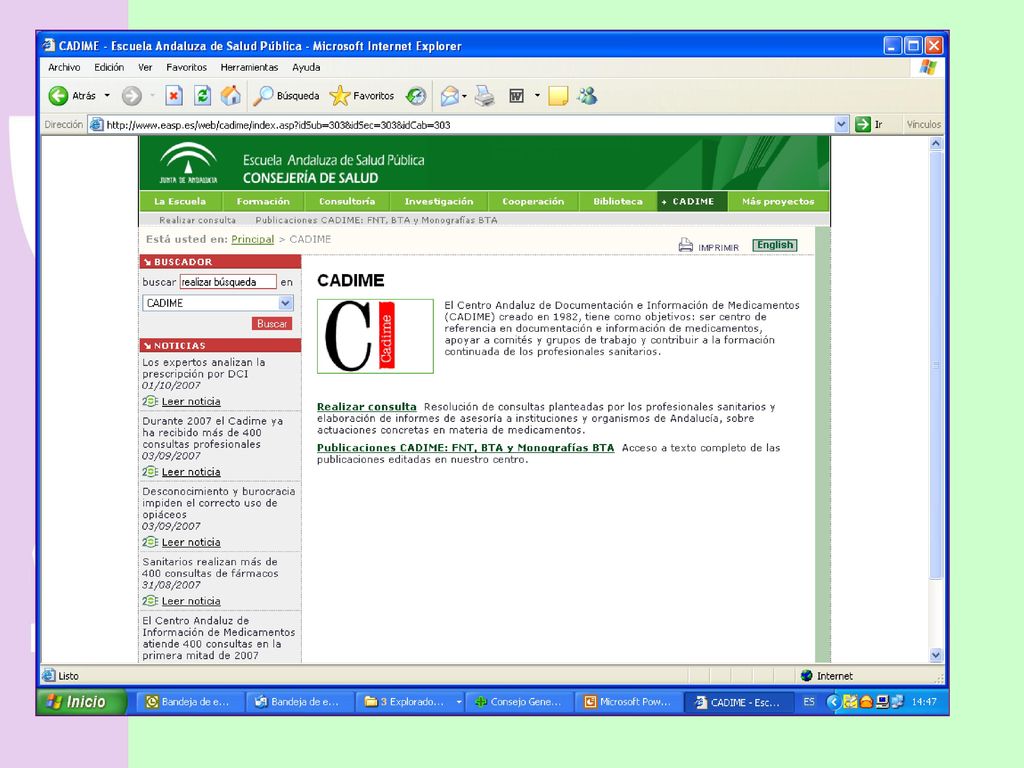Switch to Consejo Gene... taskbar window
This screenshot has width=1024, height=768.
click(519, 702)
